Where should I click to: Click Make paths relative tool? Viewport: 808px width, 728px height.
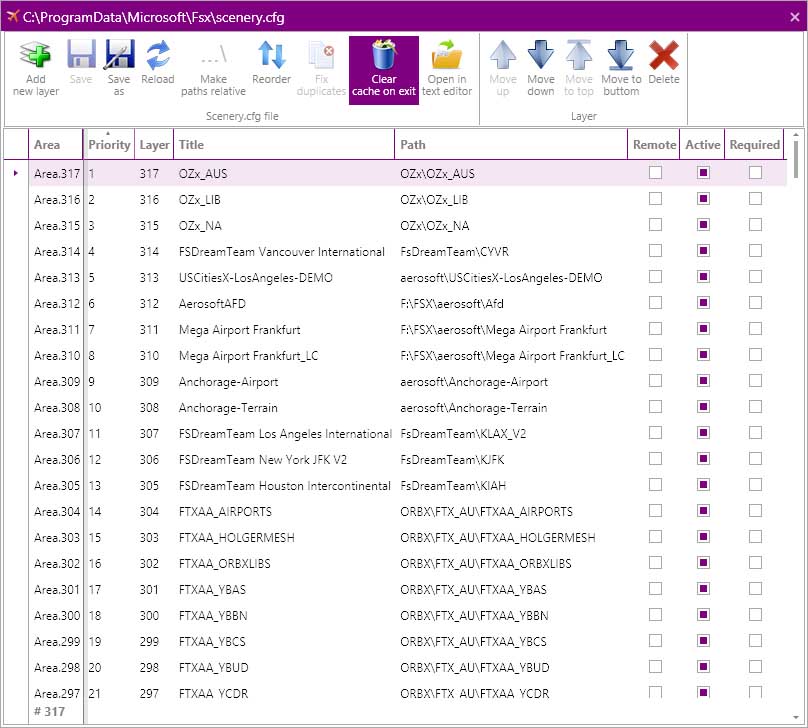click(213, 69)
